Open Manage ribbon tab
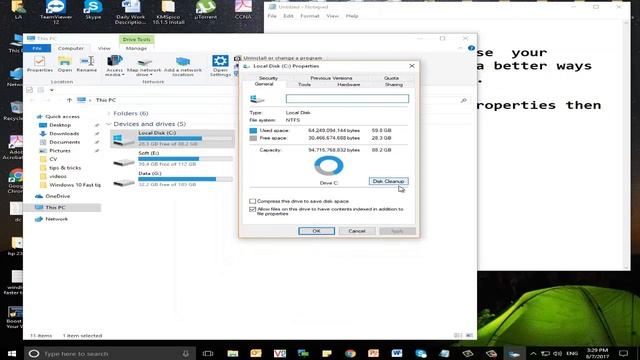640x360 pixels. click(x=136, y=48)
